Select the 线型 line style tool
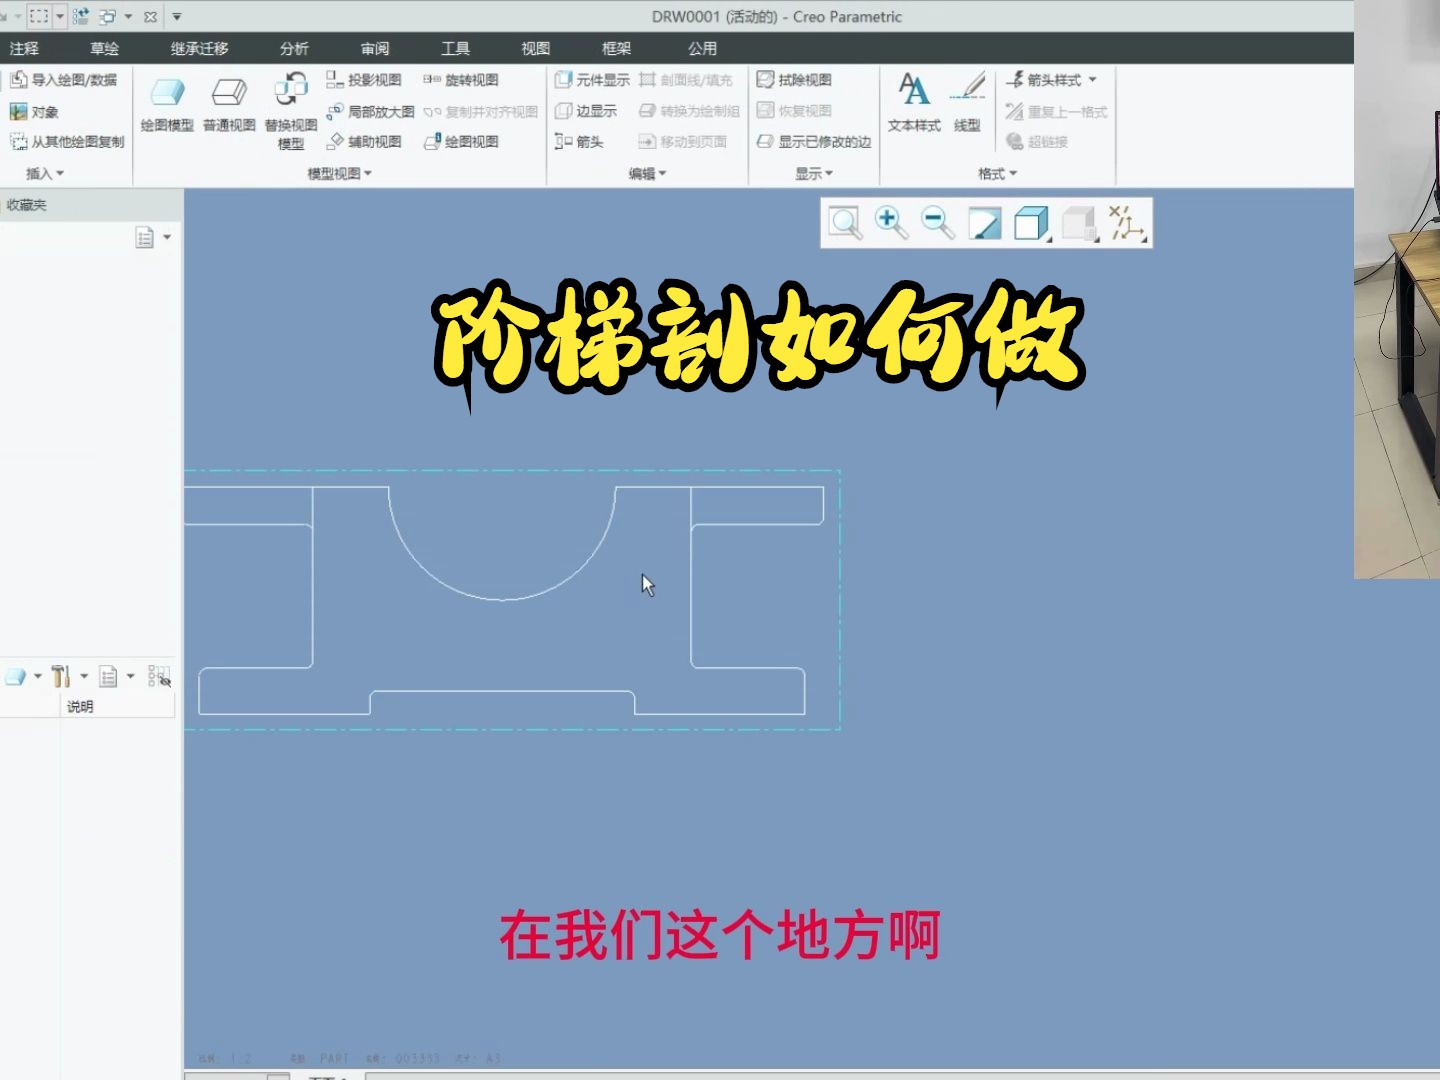 click(x=966, y=100)
